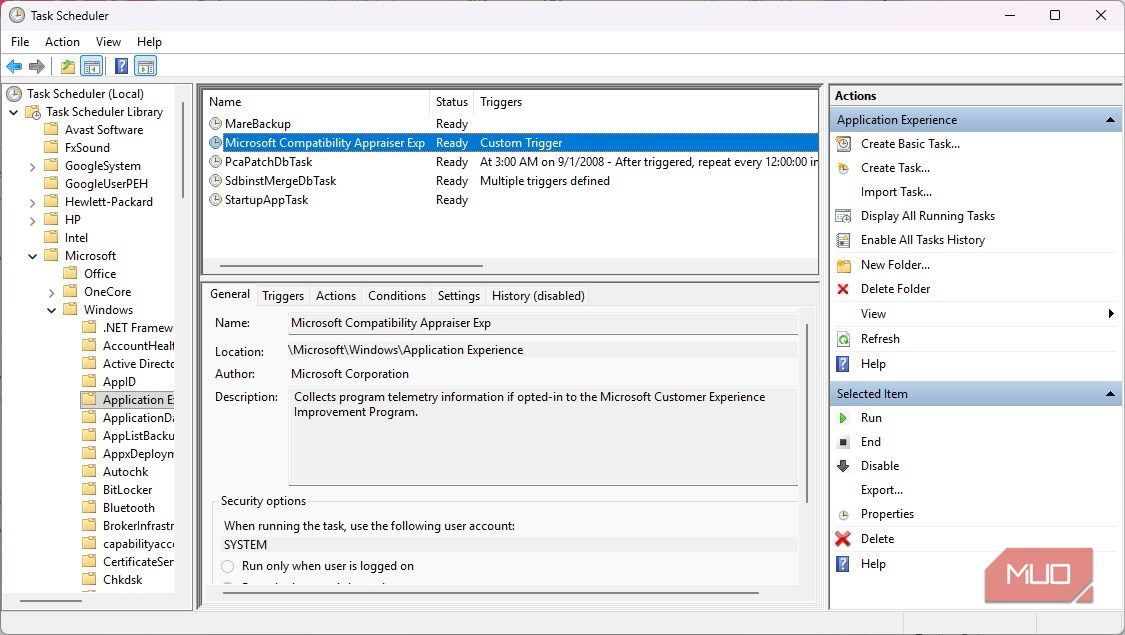Switch to the Triggers tab
The width and height of the screenshot is (1125, 635).
coord(283,296)
